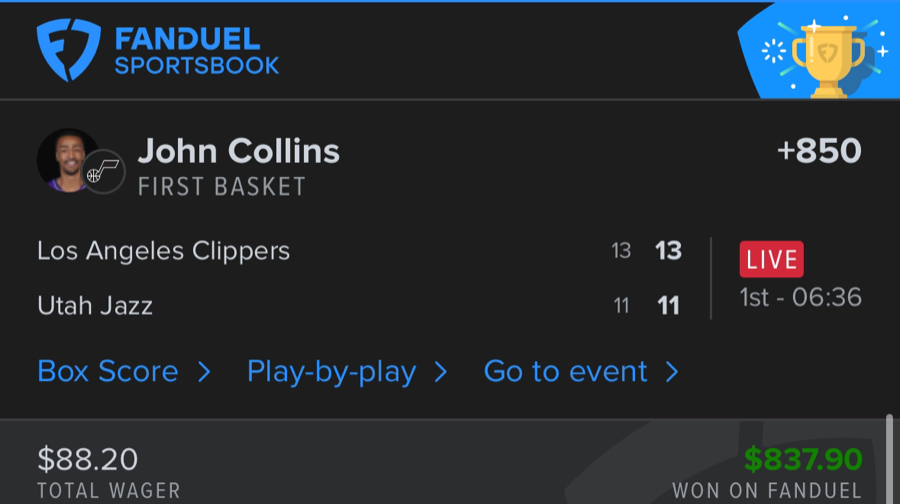
Task: Click the chevron after Go to event
Action: [x=672, y=372]
